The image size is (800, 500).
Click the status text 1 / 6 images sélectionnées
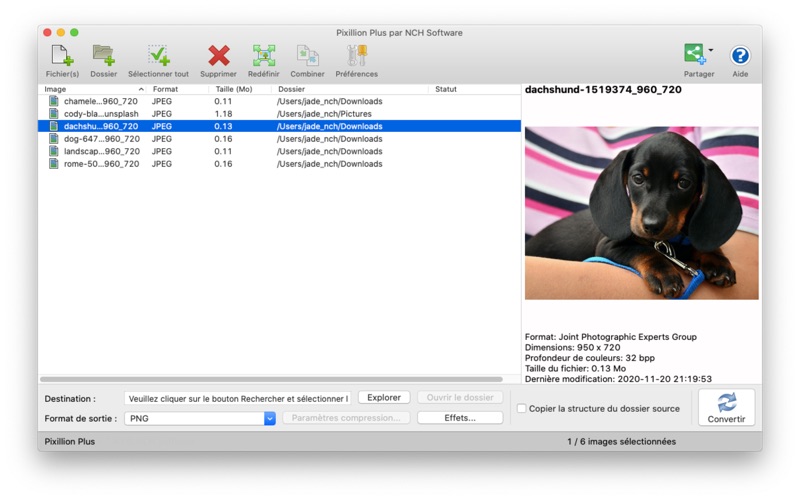point(621,441)
